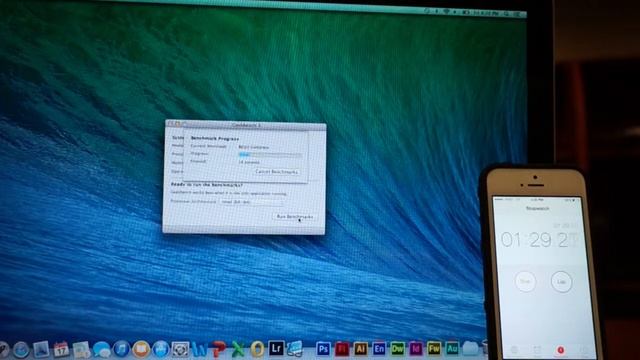Screen dimensions: 640x360
Task: Tap the red Stopwatch tab on the phone
Action: click(560, 350)
